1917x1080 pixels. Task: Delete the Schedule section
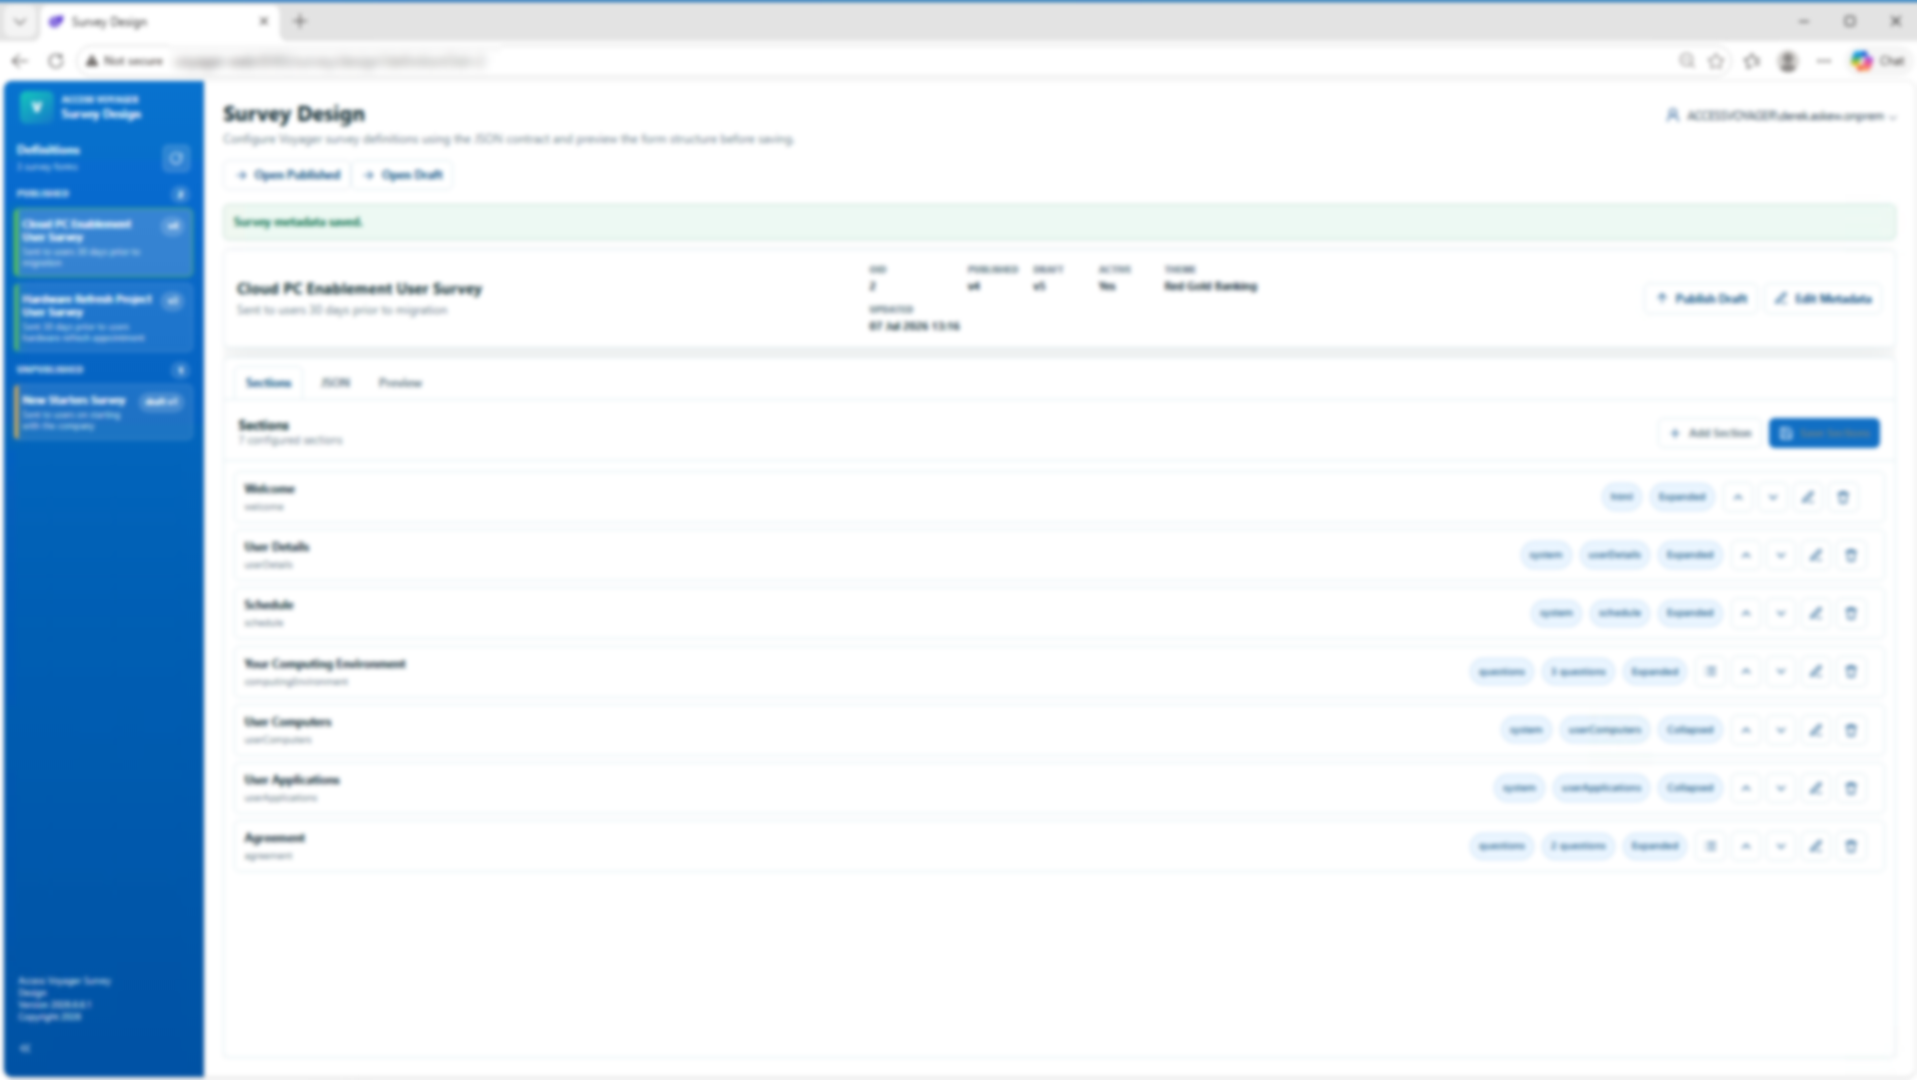tap(1851, 613)
